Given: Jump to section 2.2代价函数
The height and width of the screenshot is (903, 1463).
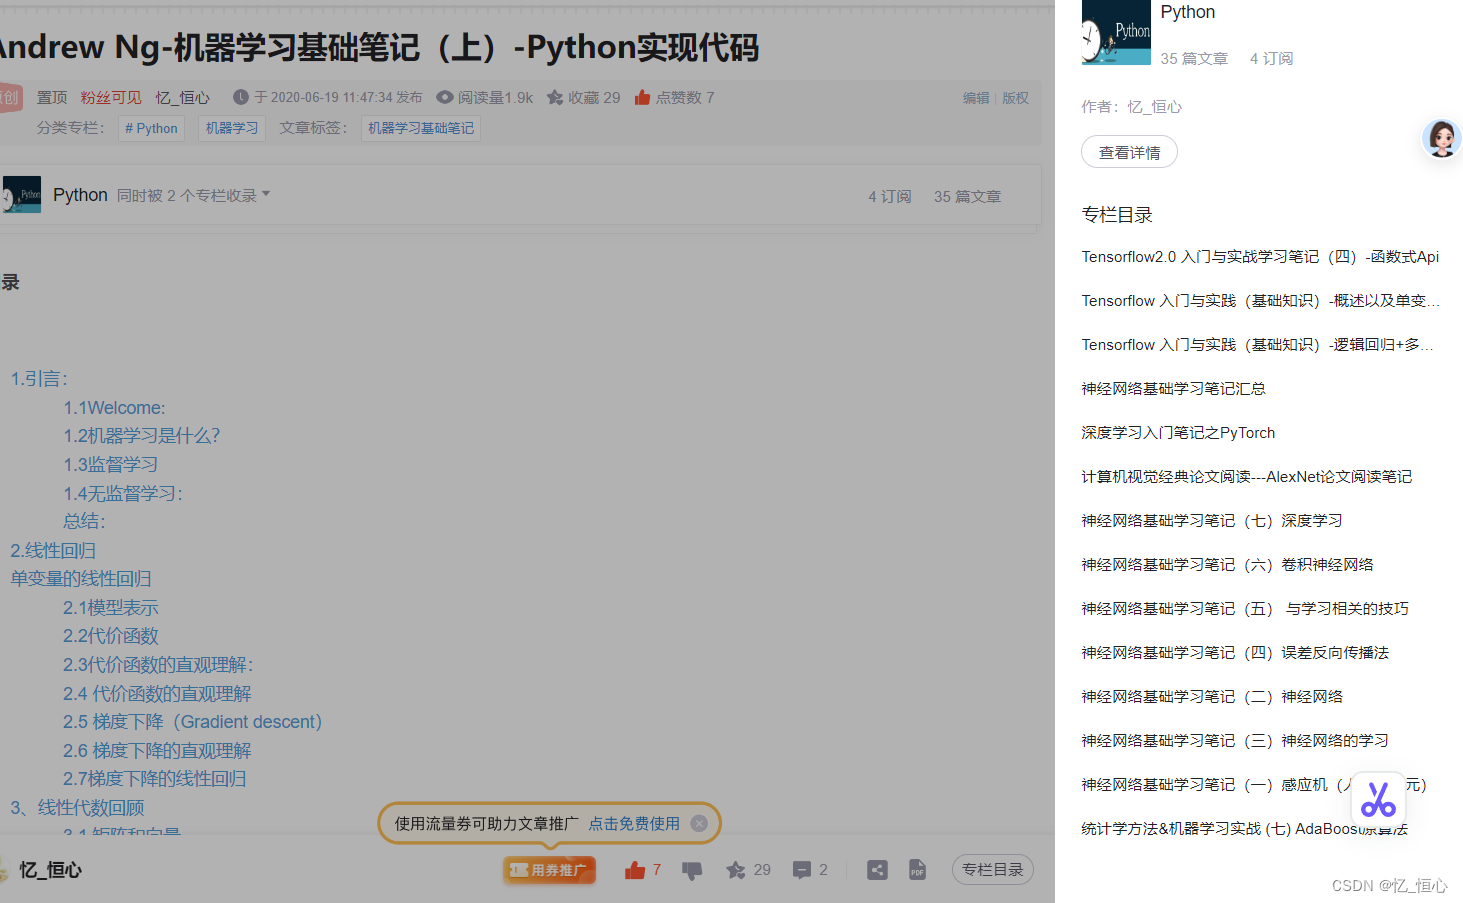Looking at the screenshot, I should click(111, 636).
